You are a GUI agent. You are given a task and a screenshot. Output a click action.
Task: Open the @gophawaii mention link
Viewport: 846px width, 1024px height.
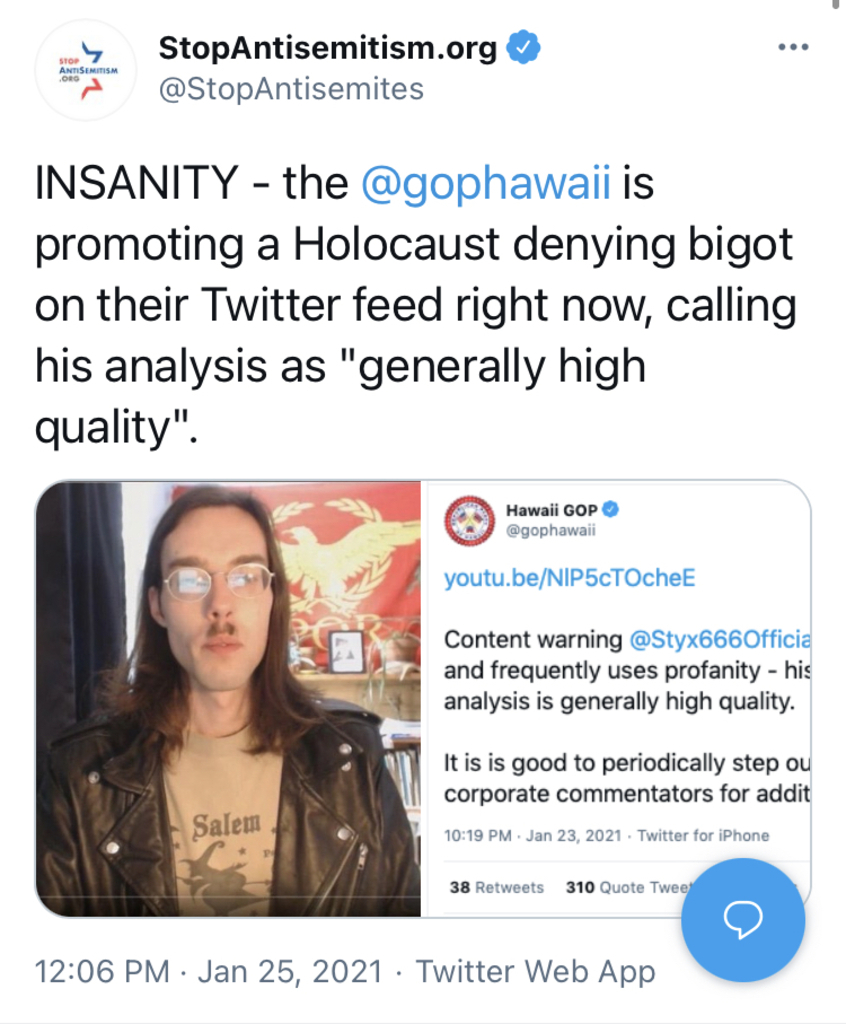point(486,183)
